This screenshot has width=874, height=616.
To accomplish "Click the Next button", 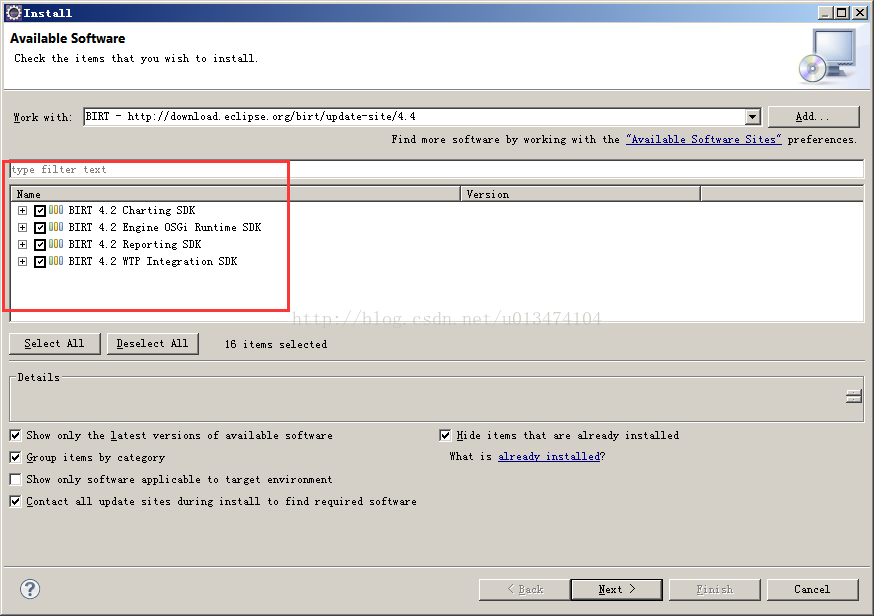I will [x=616, y=589].
